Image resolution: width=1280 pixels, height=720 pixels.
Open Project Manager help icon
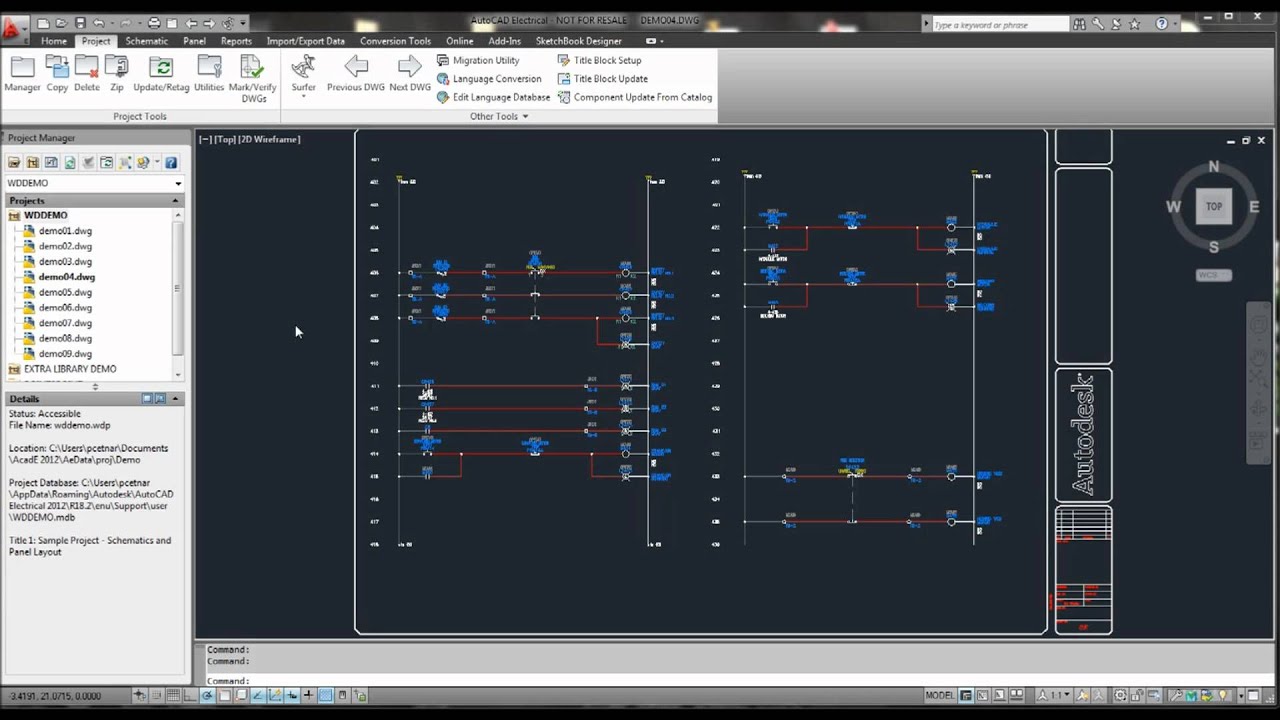[x=171, y=162]
